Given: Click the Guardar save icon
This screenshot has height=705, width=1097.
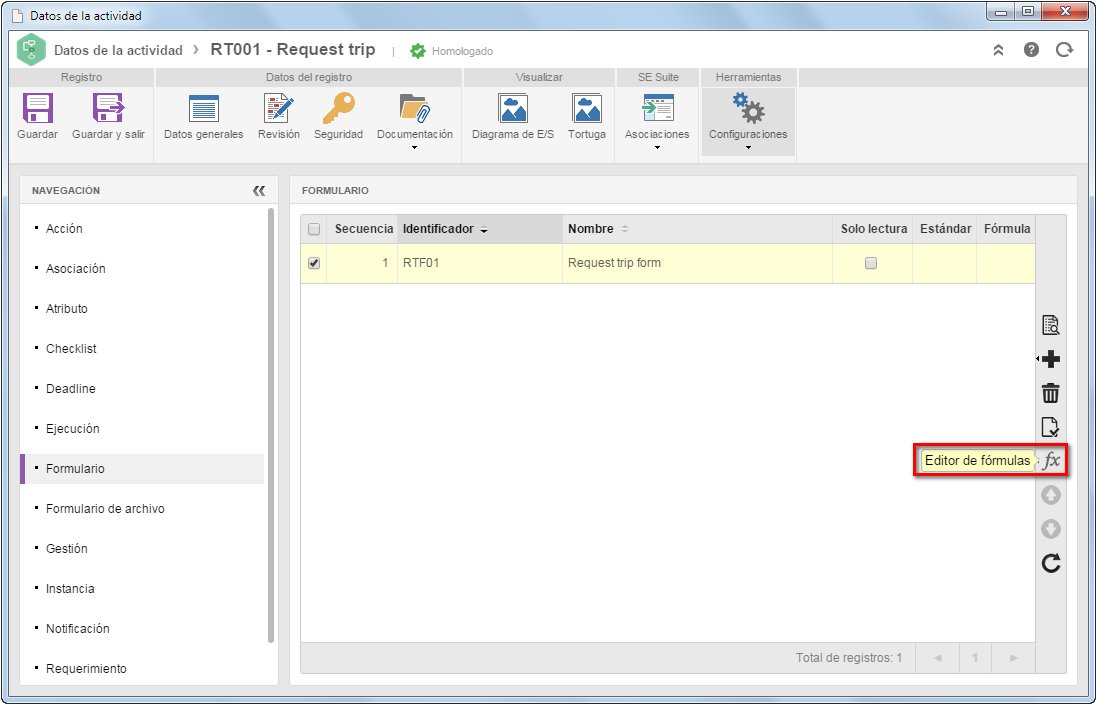Looking at the screenshot, I should pos(38,108).
